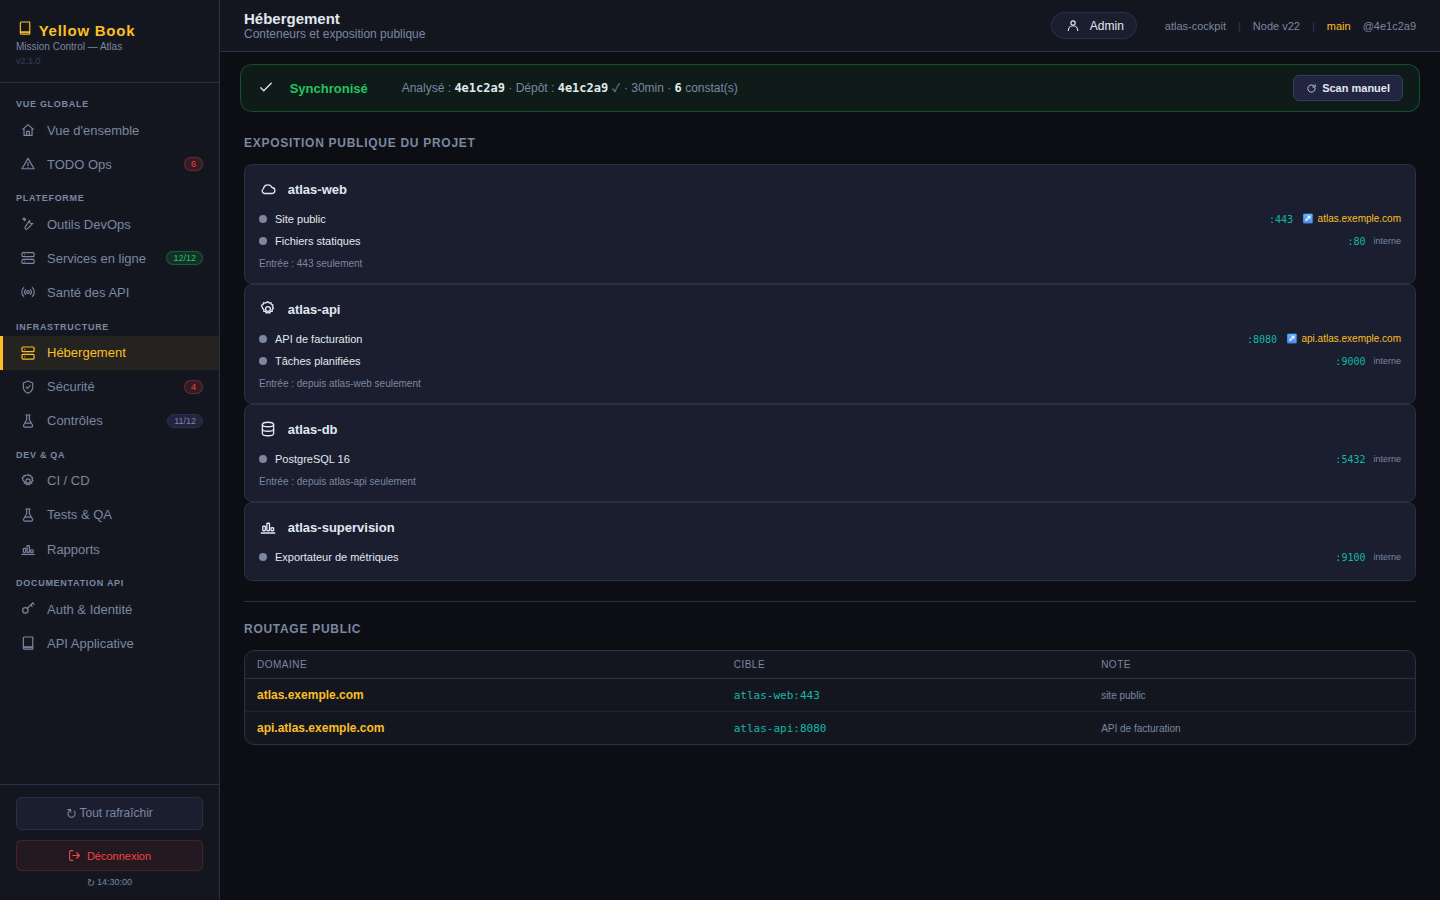Select the atlas-web:443 target cell
Image resolution: width=1440 pixels, height=900 pixels.
(x=777, y=695)
